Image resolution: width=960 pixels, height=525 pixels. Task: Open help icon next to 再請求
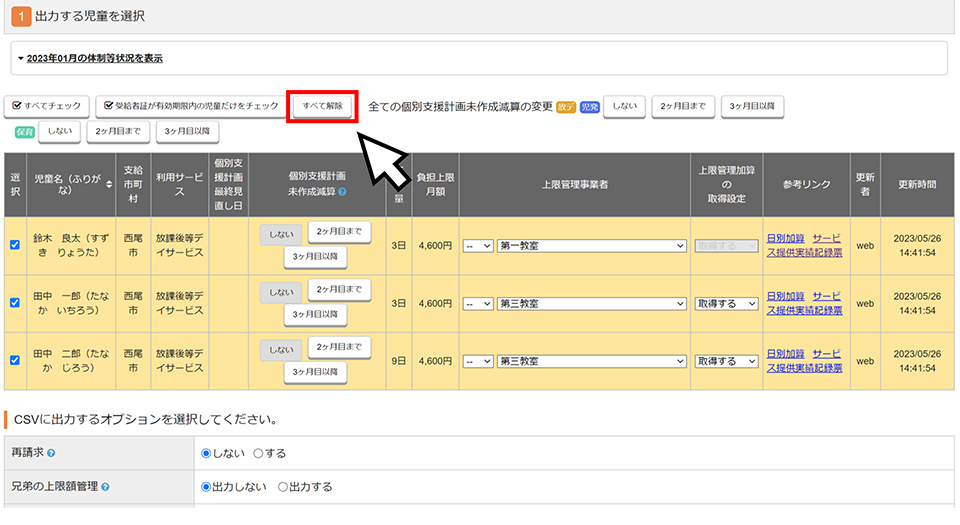tap(51, 453)
